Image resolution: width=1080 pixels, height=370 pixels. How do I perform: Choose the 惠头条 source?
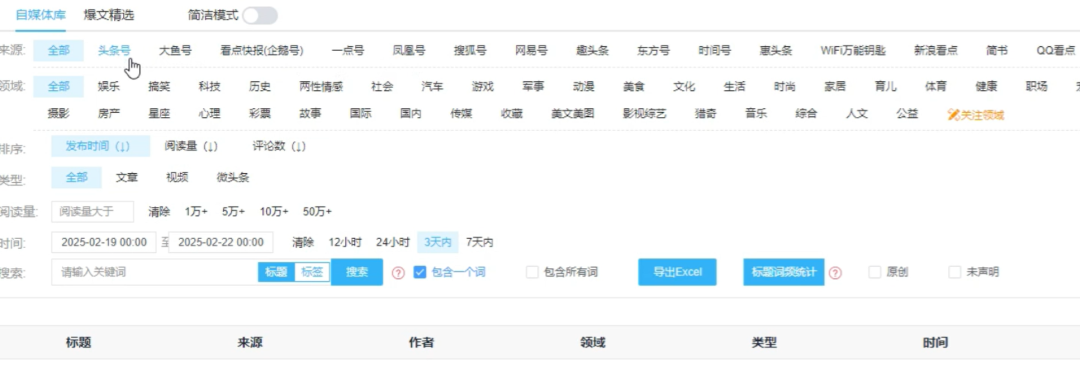coord(776,50)
